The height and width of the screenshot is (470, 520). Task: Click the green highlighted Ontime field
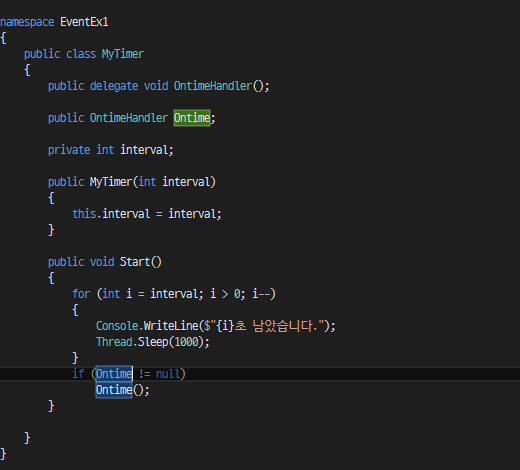(192, 118)
